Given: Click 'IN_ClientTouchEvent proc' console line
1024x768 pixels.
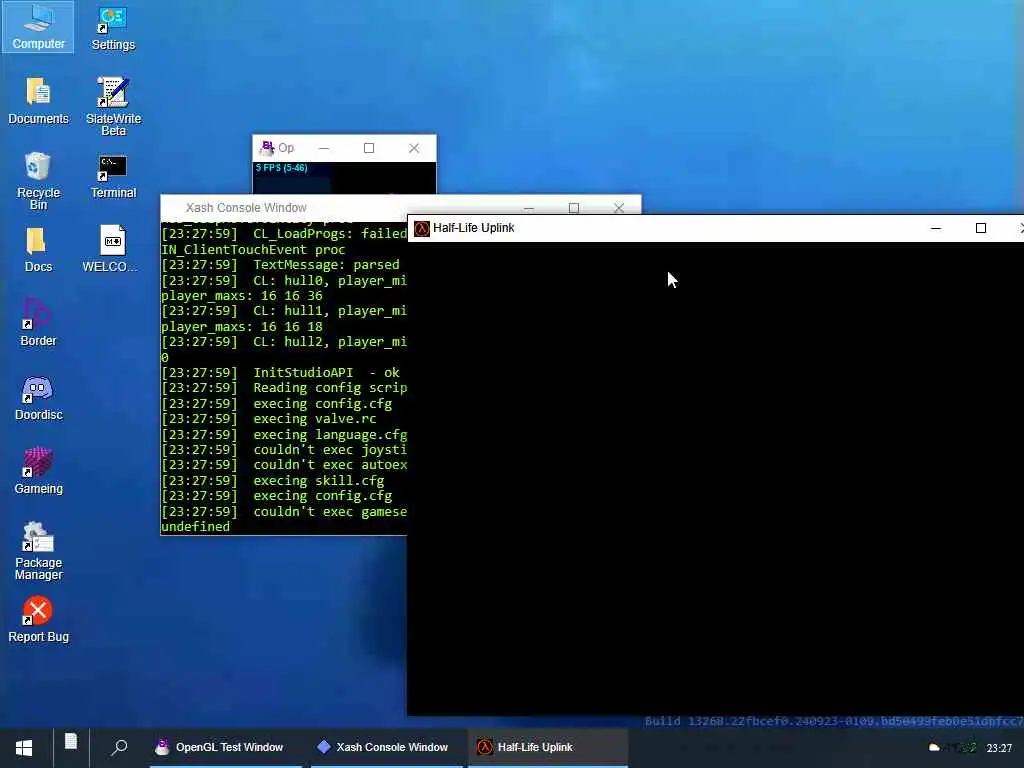Looking at the screenshot, I should [x=253, y=249].
